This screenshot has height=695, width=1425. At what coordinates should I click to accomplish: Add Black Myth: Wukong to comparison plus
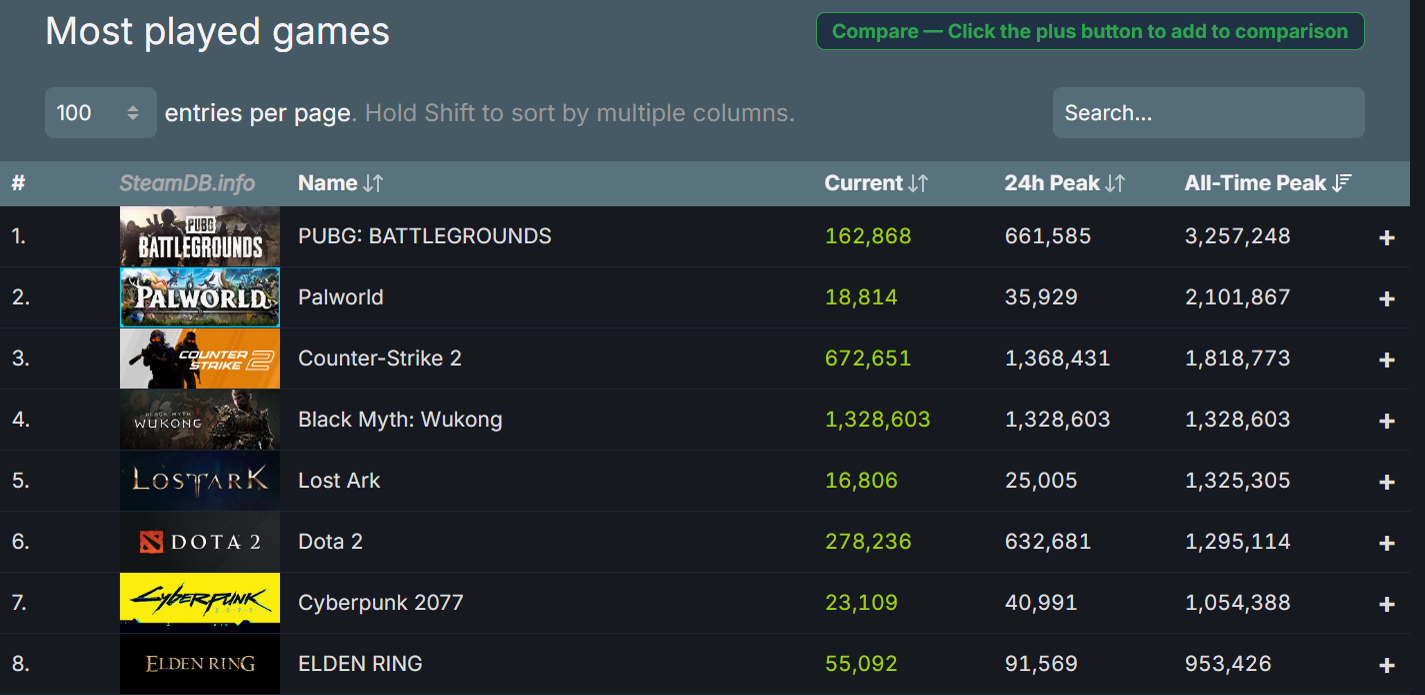pyautogui.click(x=1386, y=421)
